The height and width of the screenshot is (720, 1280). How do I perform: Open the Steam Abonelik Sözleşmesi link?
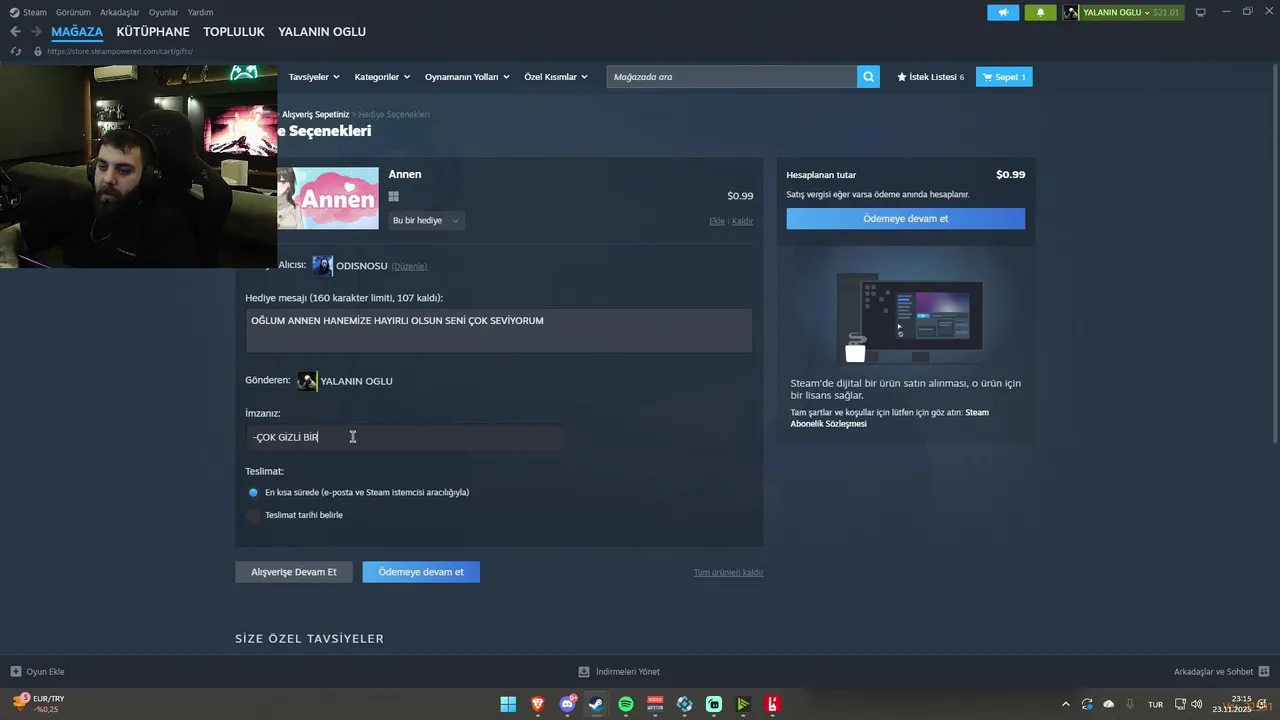tap(890, 418)
